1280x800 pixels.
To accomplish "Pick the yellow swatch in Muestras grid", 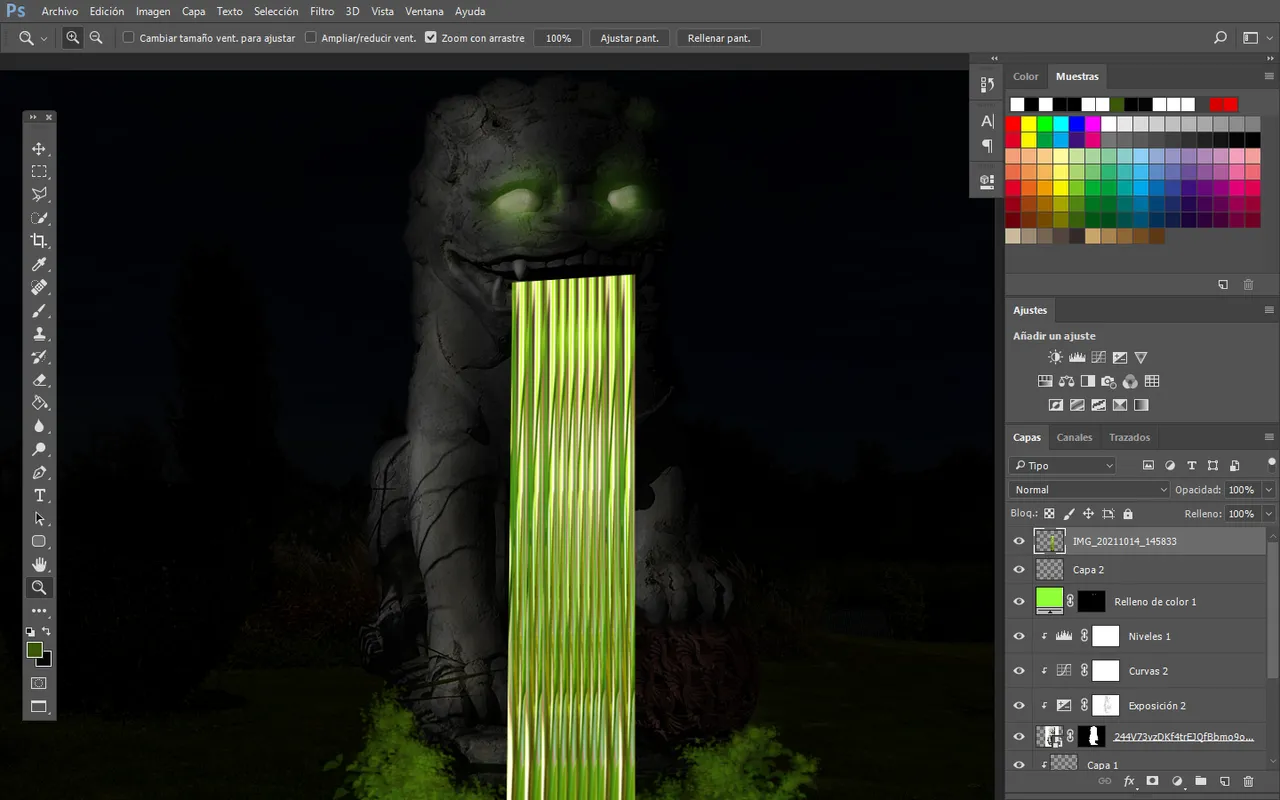I will click(1029, 124).
